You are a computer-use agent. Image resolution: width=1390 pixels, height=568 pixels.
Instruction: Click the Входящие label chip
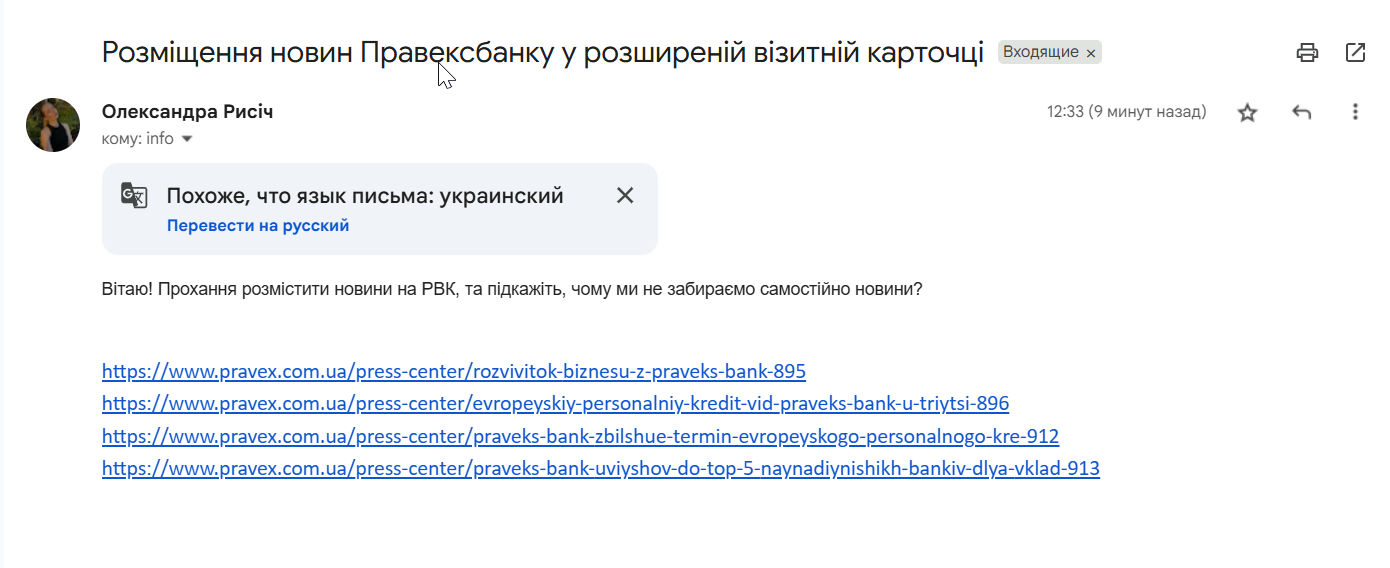1040,52
